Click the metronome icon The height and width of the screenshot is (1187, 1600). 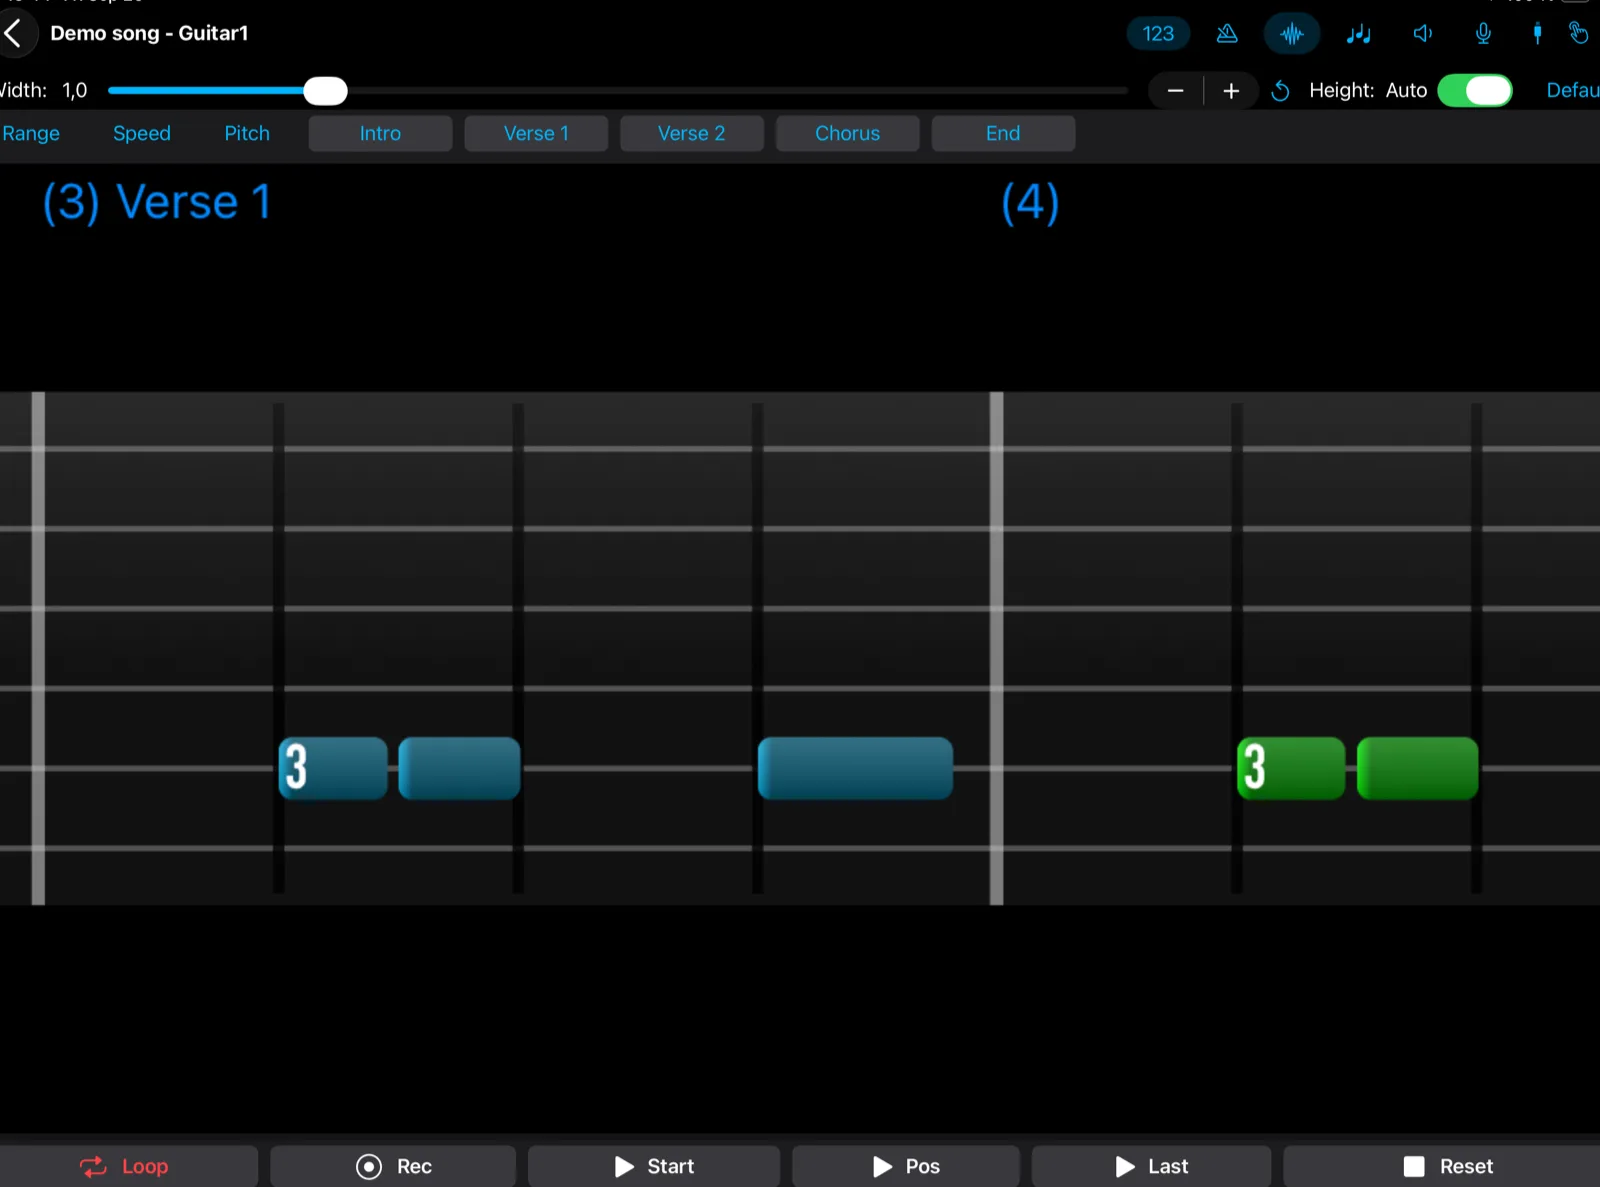[x=1227, y=34]
